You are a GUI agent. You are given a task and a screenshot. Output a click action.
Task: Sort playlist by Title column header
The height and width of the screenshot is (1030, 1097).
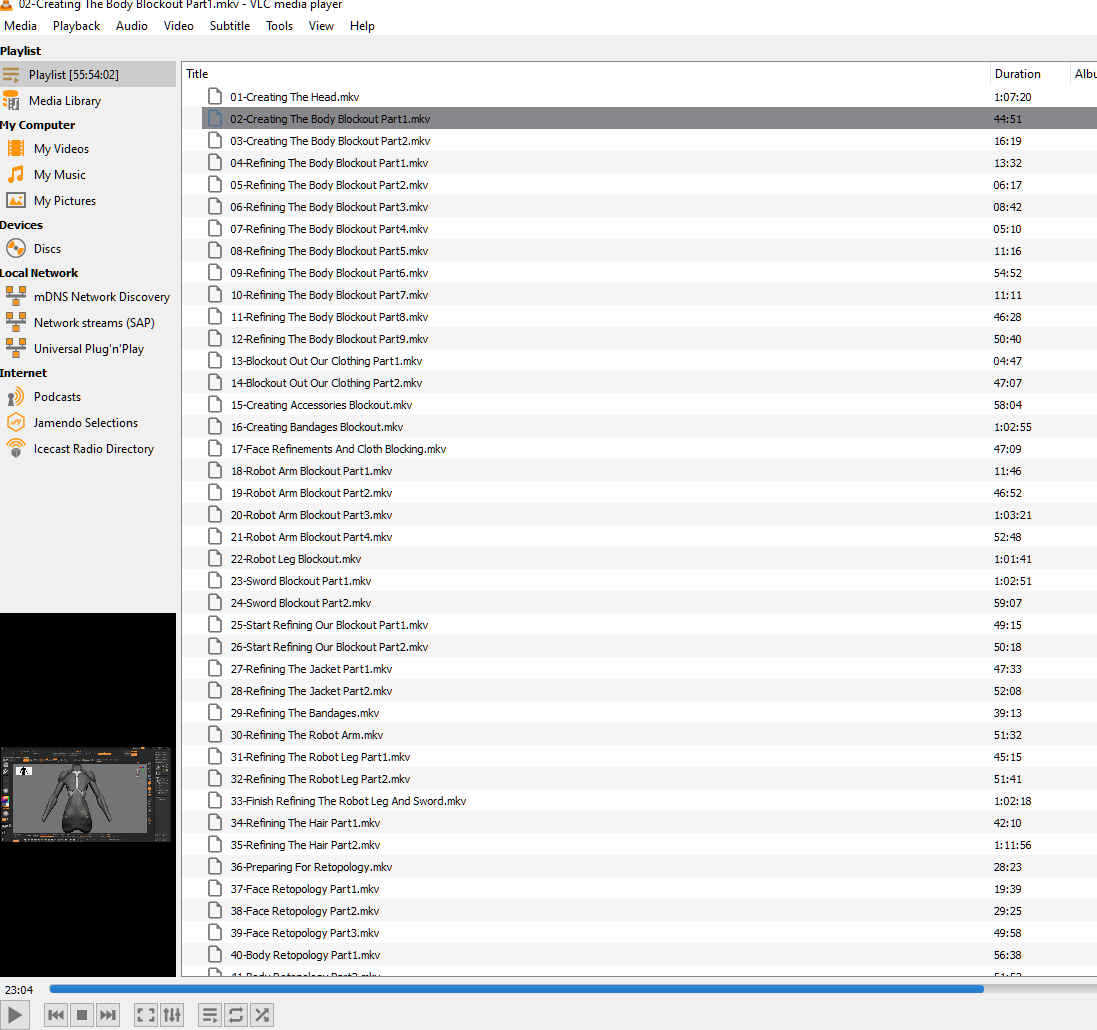coord(586,73)
